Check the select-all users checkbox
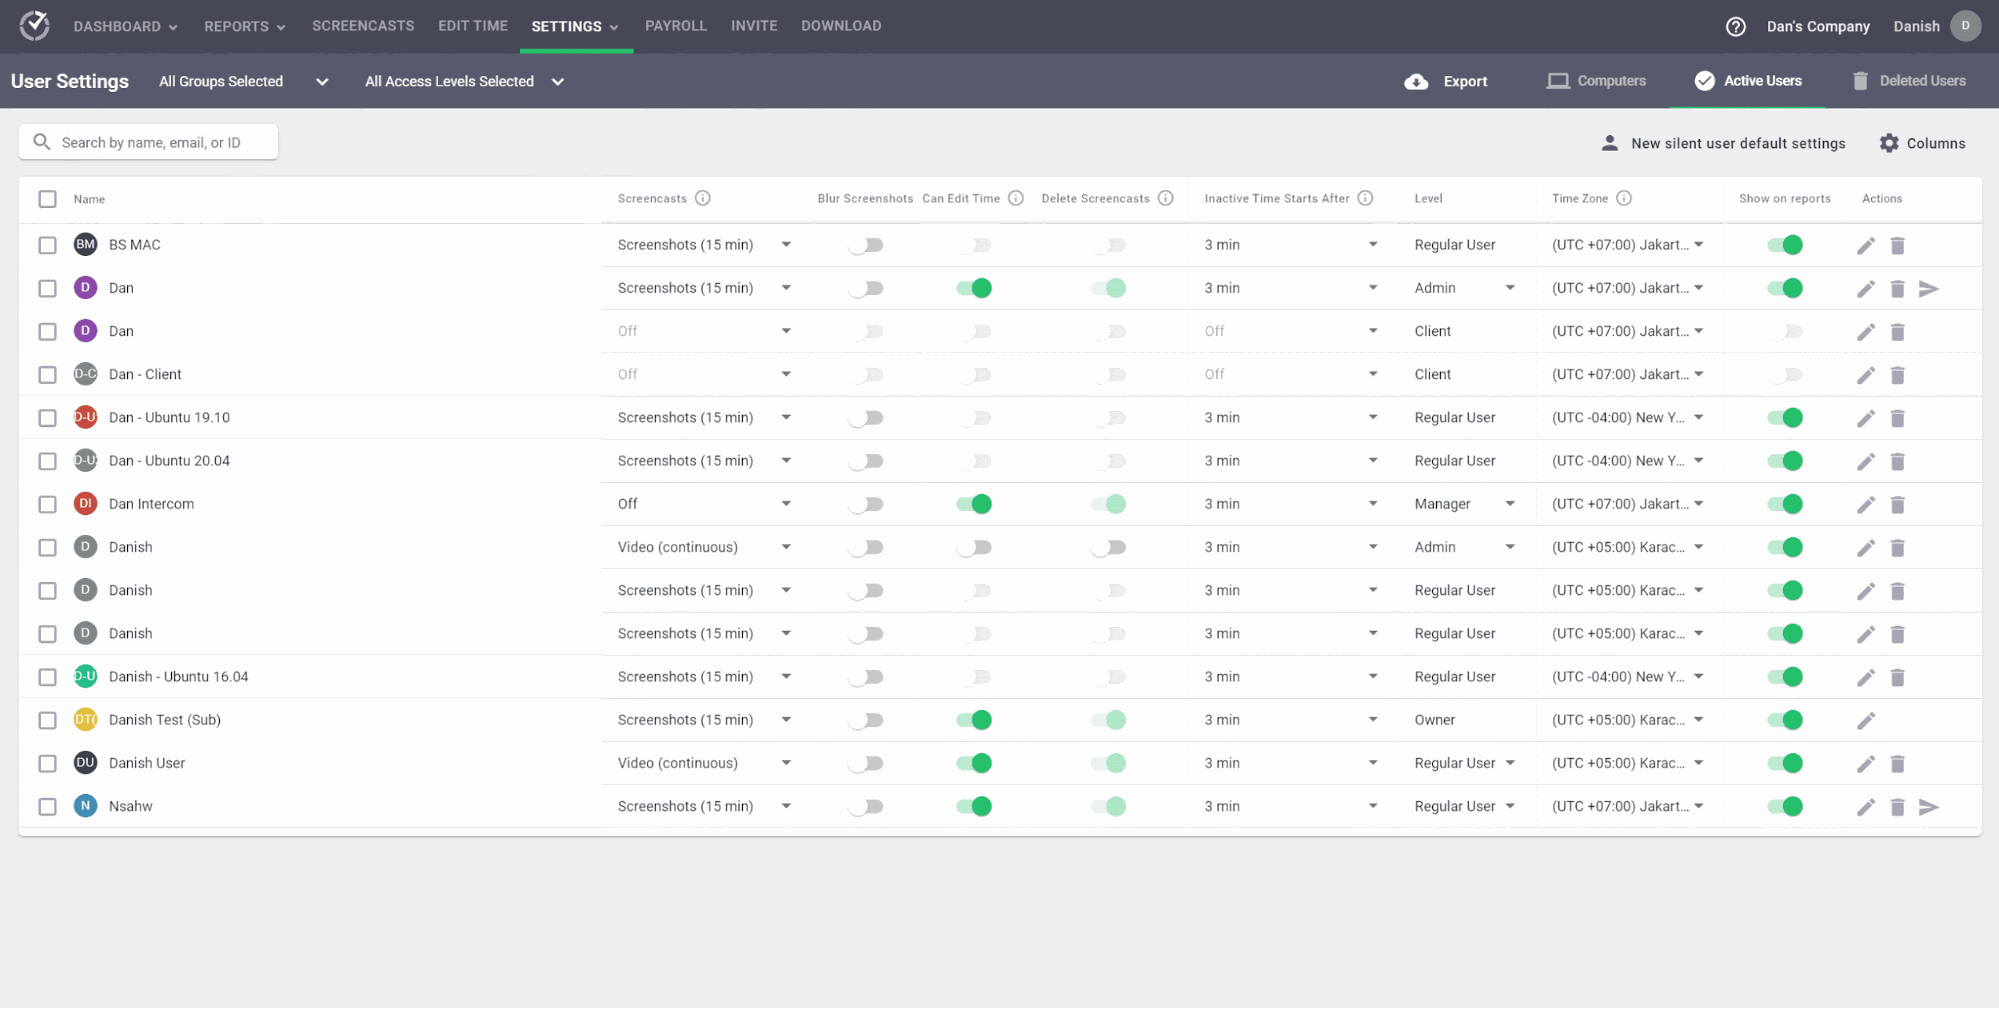Viewport: 1999px width, 1009px height. [47, 199]
